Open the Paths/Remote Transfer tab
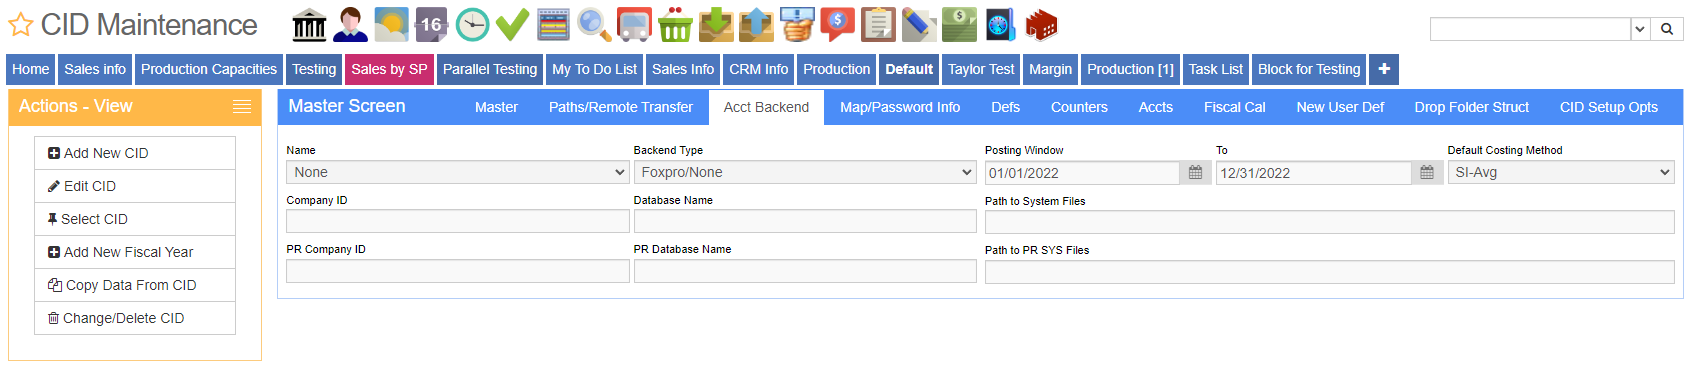1691x369 pixels. 621,107
